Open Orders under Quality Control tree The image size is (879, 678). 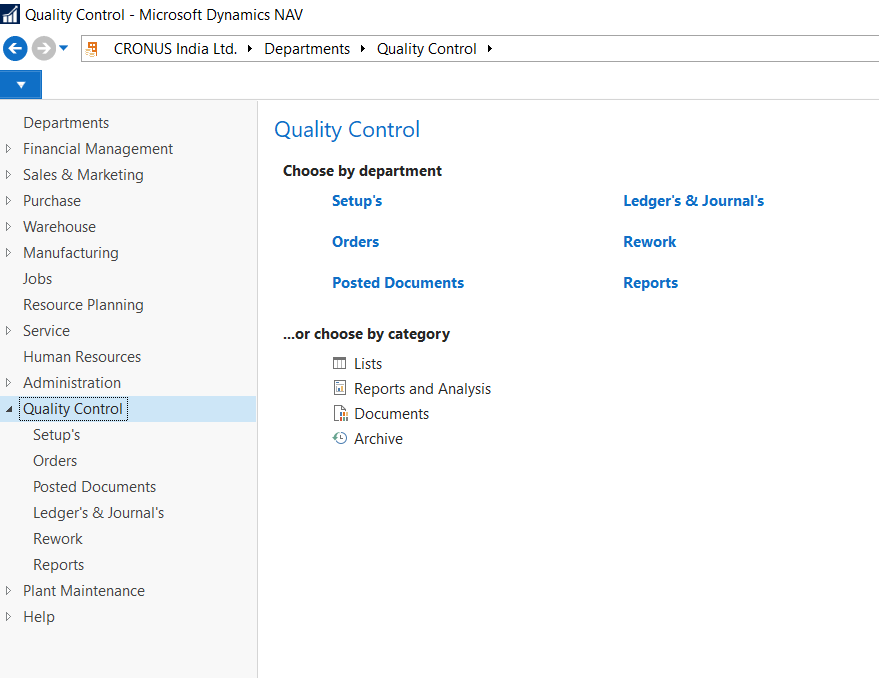click(55, 460)
